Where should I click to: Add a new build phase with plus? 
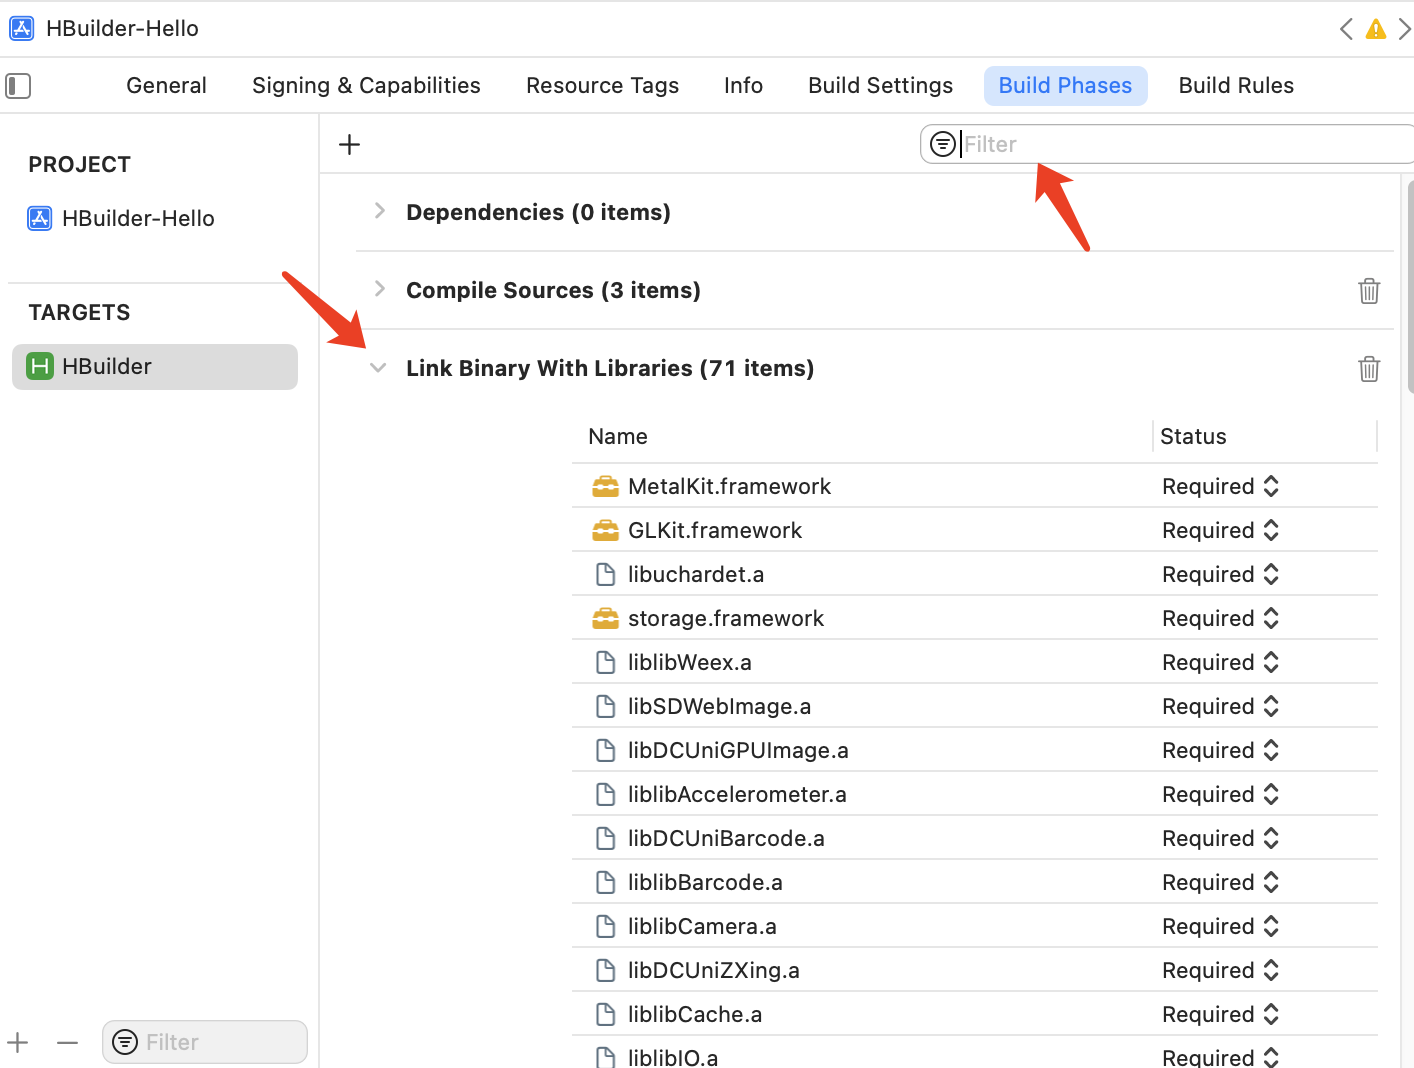pos(349,145)
